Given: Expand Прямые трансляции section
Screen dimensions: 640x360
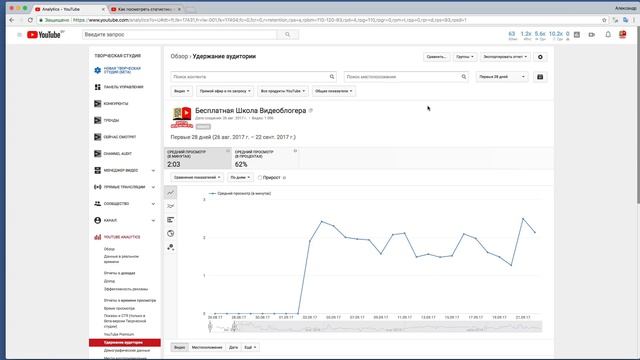Looking at the screenshot, I should [x=153, y=187].
